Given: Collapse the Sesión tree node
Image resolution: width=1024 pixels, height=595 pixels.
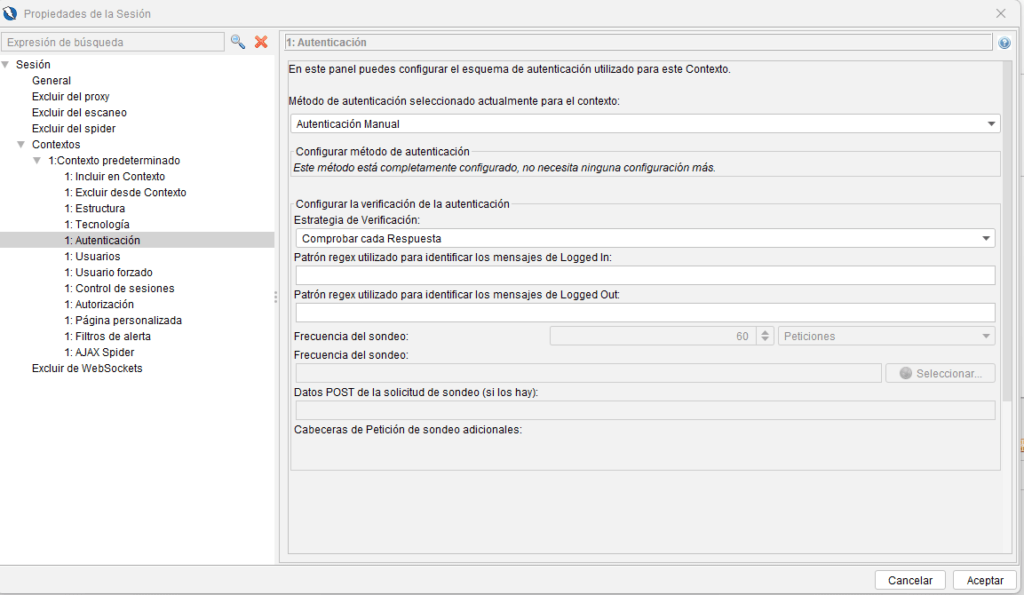Looking at the screenshot, I should point(6,65).
